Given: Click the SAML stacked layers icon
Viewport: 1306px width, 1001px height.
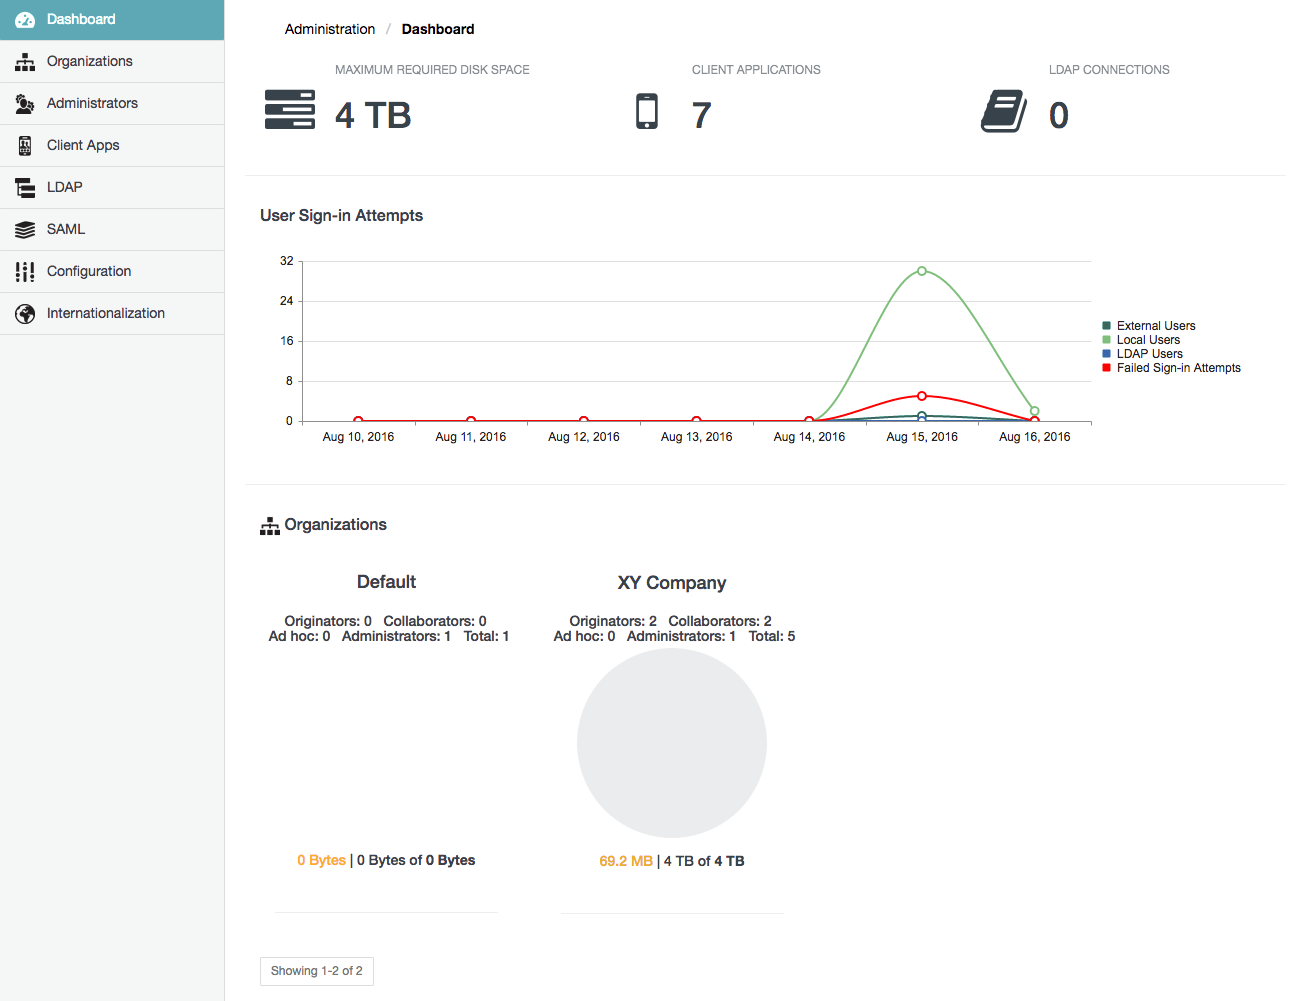Looking at the screenshot, I should pos(25,230).
